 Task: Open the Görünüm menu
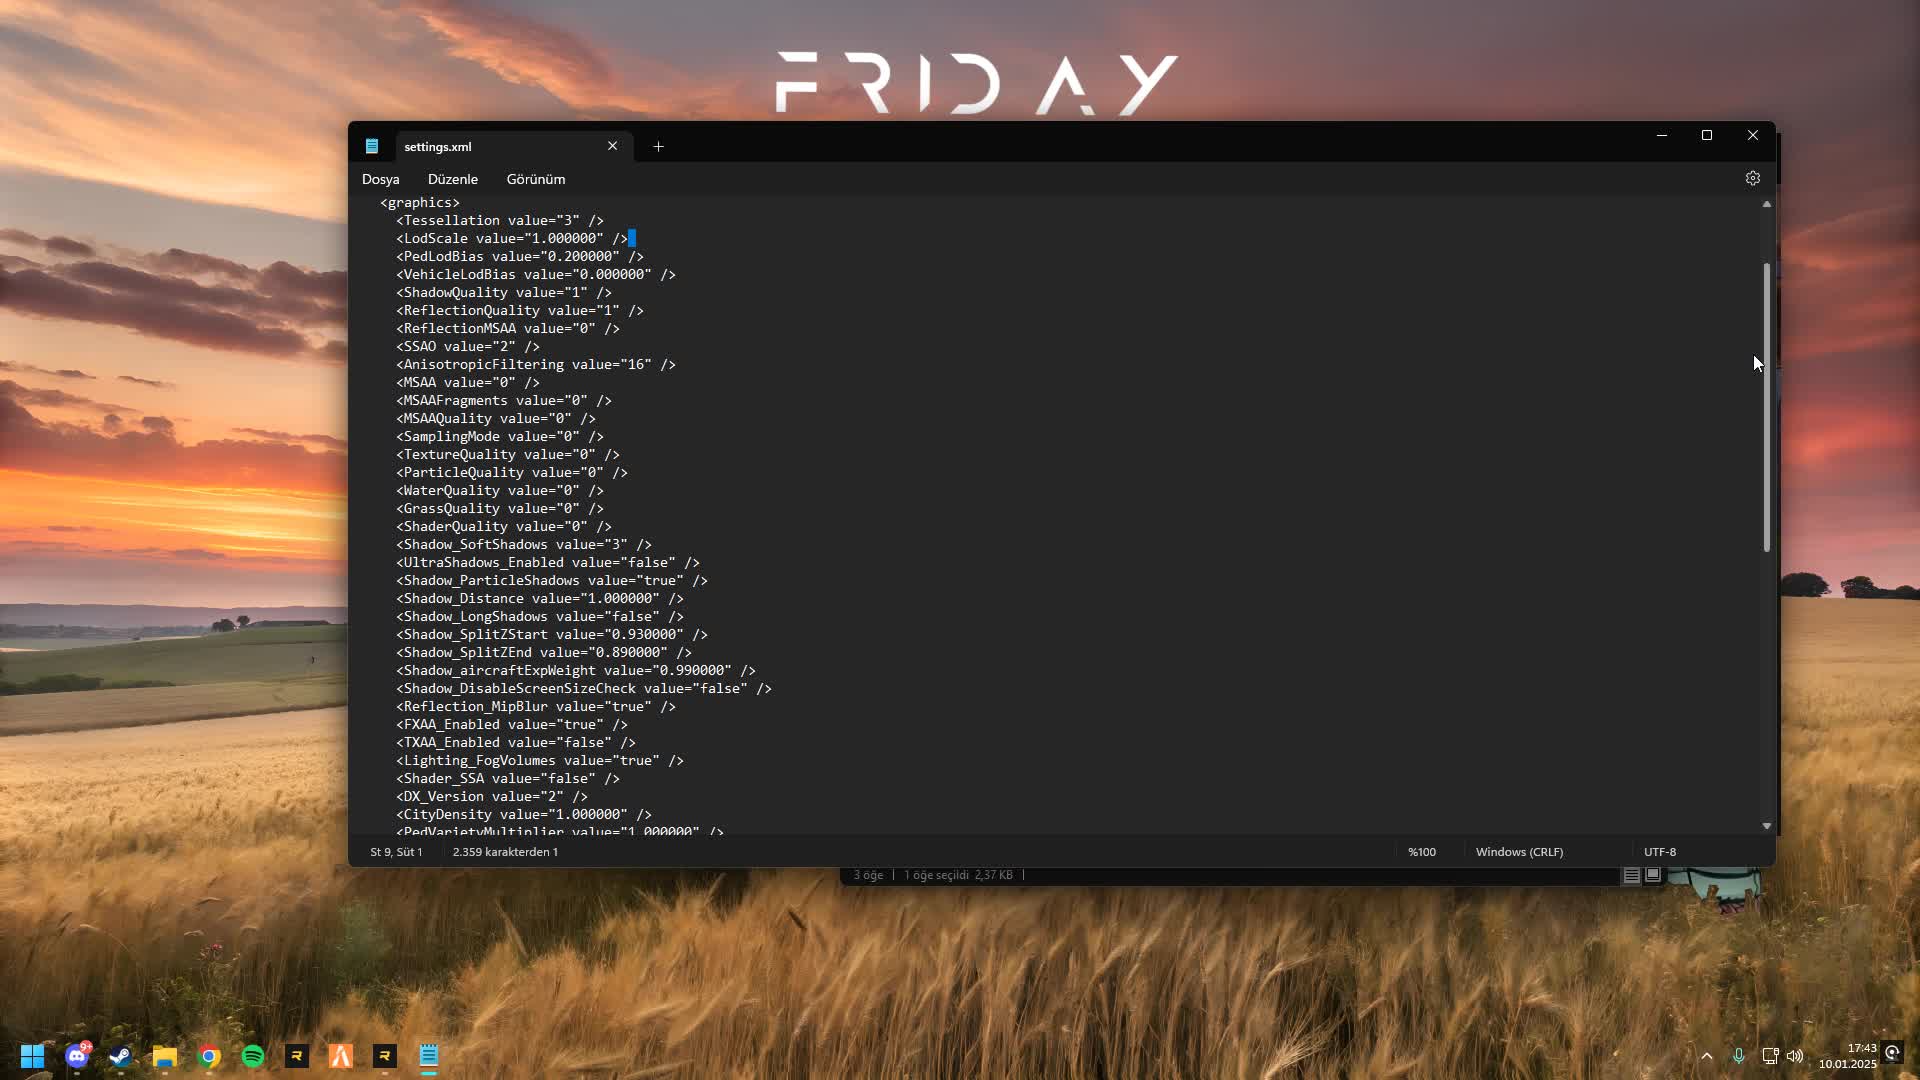pyautogui.click(x=535, y=179)
